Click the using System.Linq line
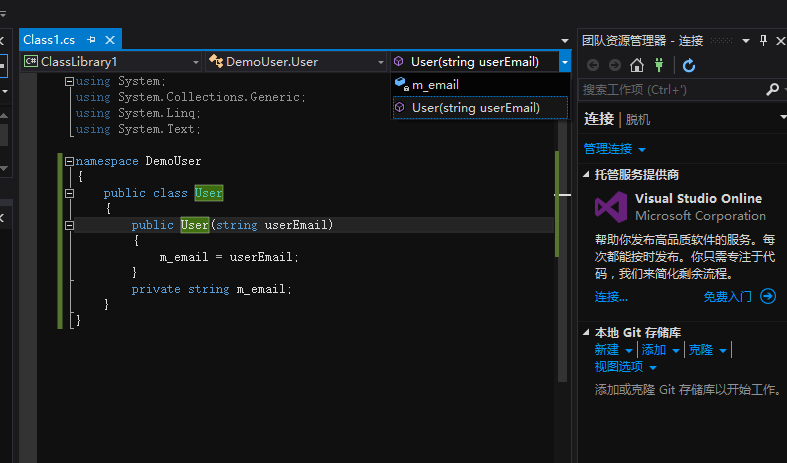 pyautogui.click(x=138, y=113)
